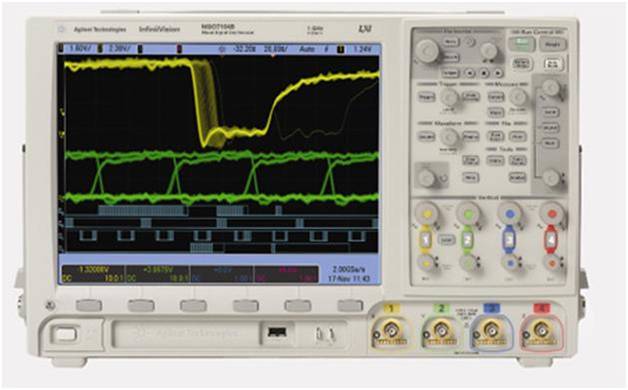Click the power button at bottom left
This screenshot has width=628, height=390.
click(x=65, y=334)
